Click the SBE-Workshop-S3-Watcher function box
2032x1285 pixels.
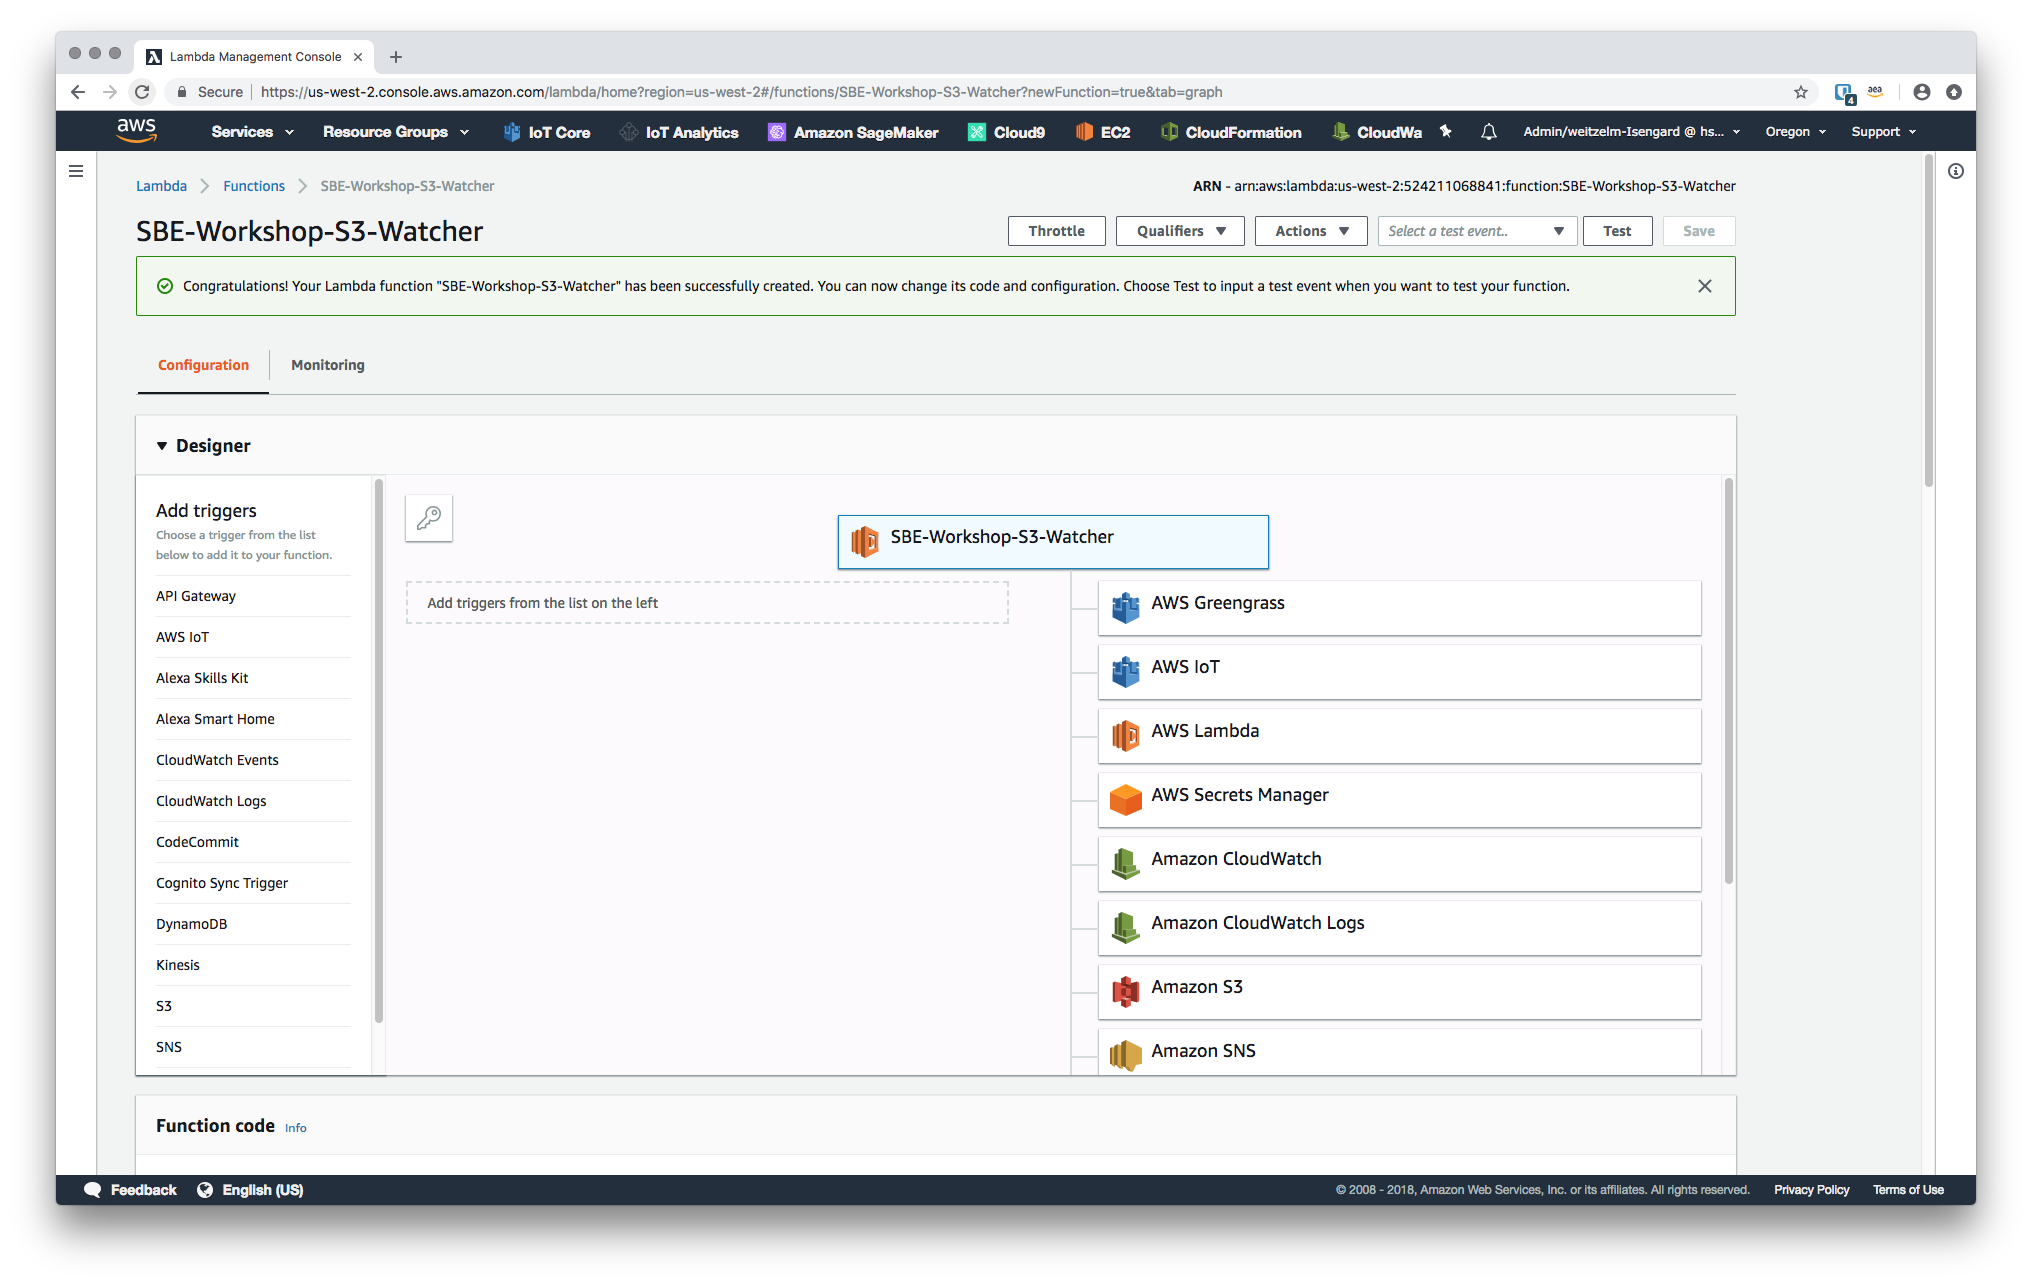[1053, 542]
